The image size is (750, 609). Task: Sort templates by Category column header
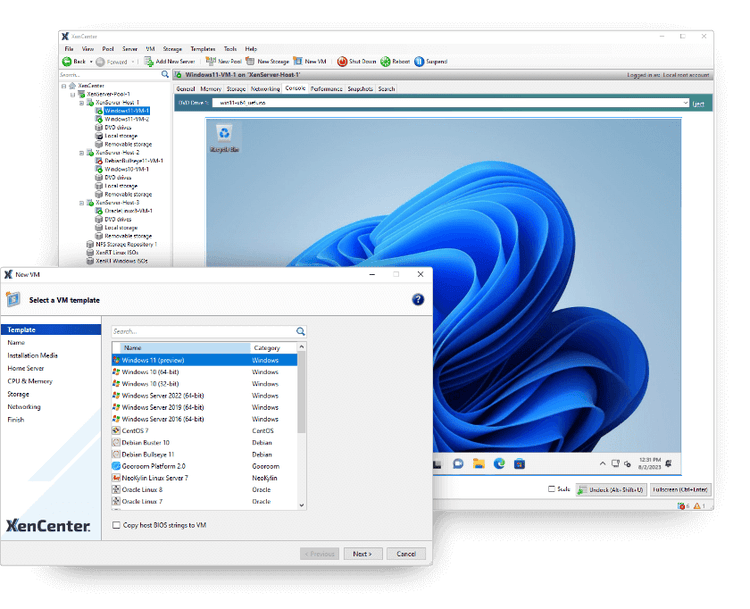[x=274, y=348]
